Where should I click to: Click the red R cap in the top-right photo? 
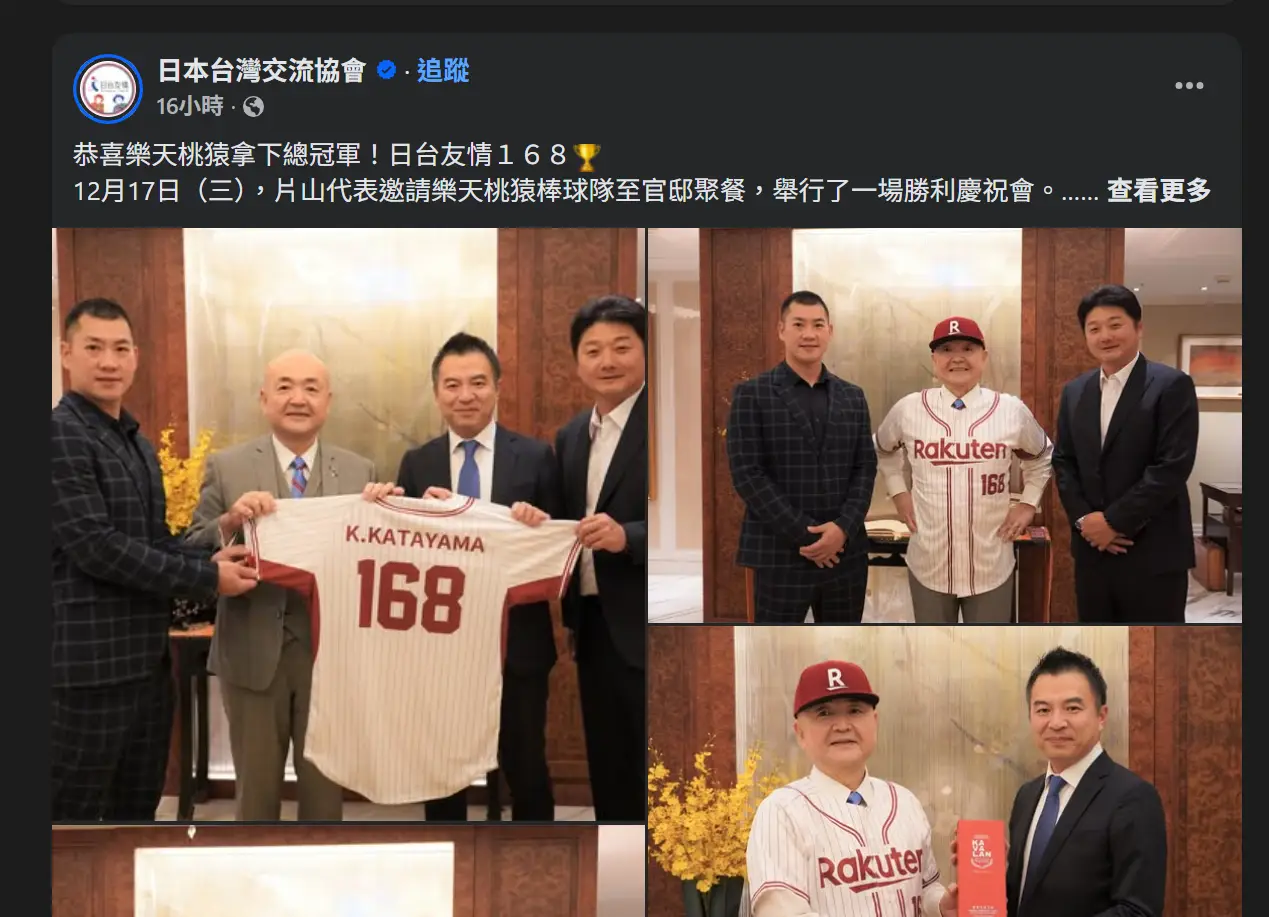point(956,333)
